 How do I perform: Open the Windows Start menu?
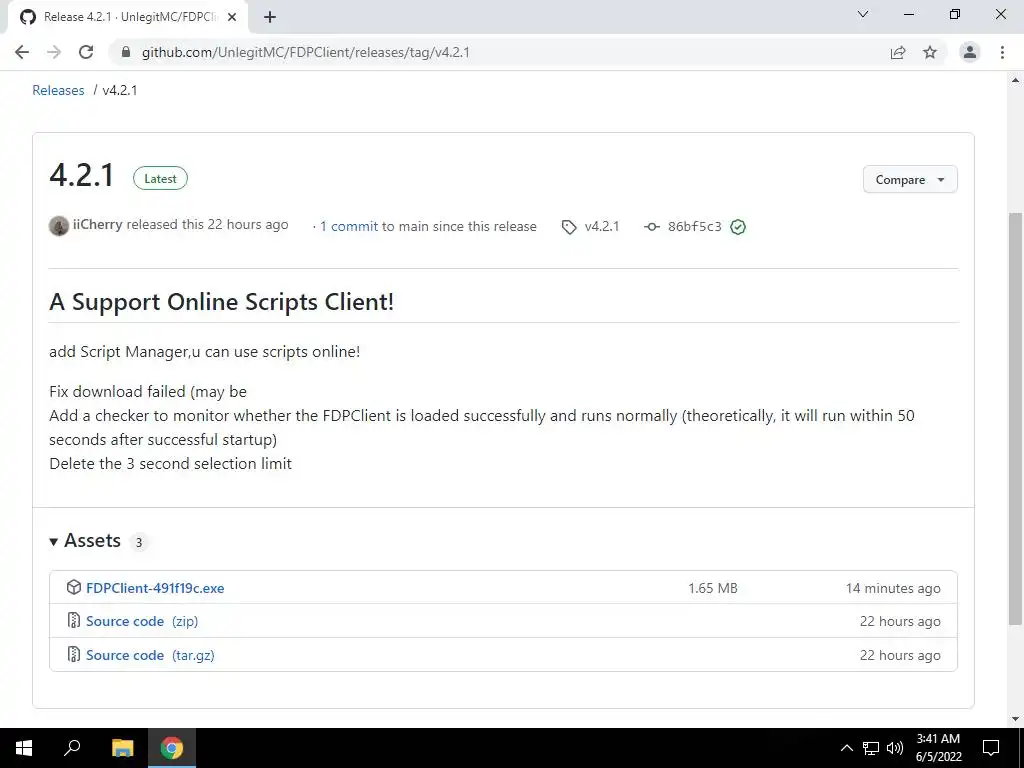(24, 748)
